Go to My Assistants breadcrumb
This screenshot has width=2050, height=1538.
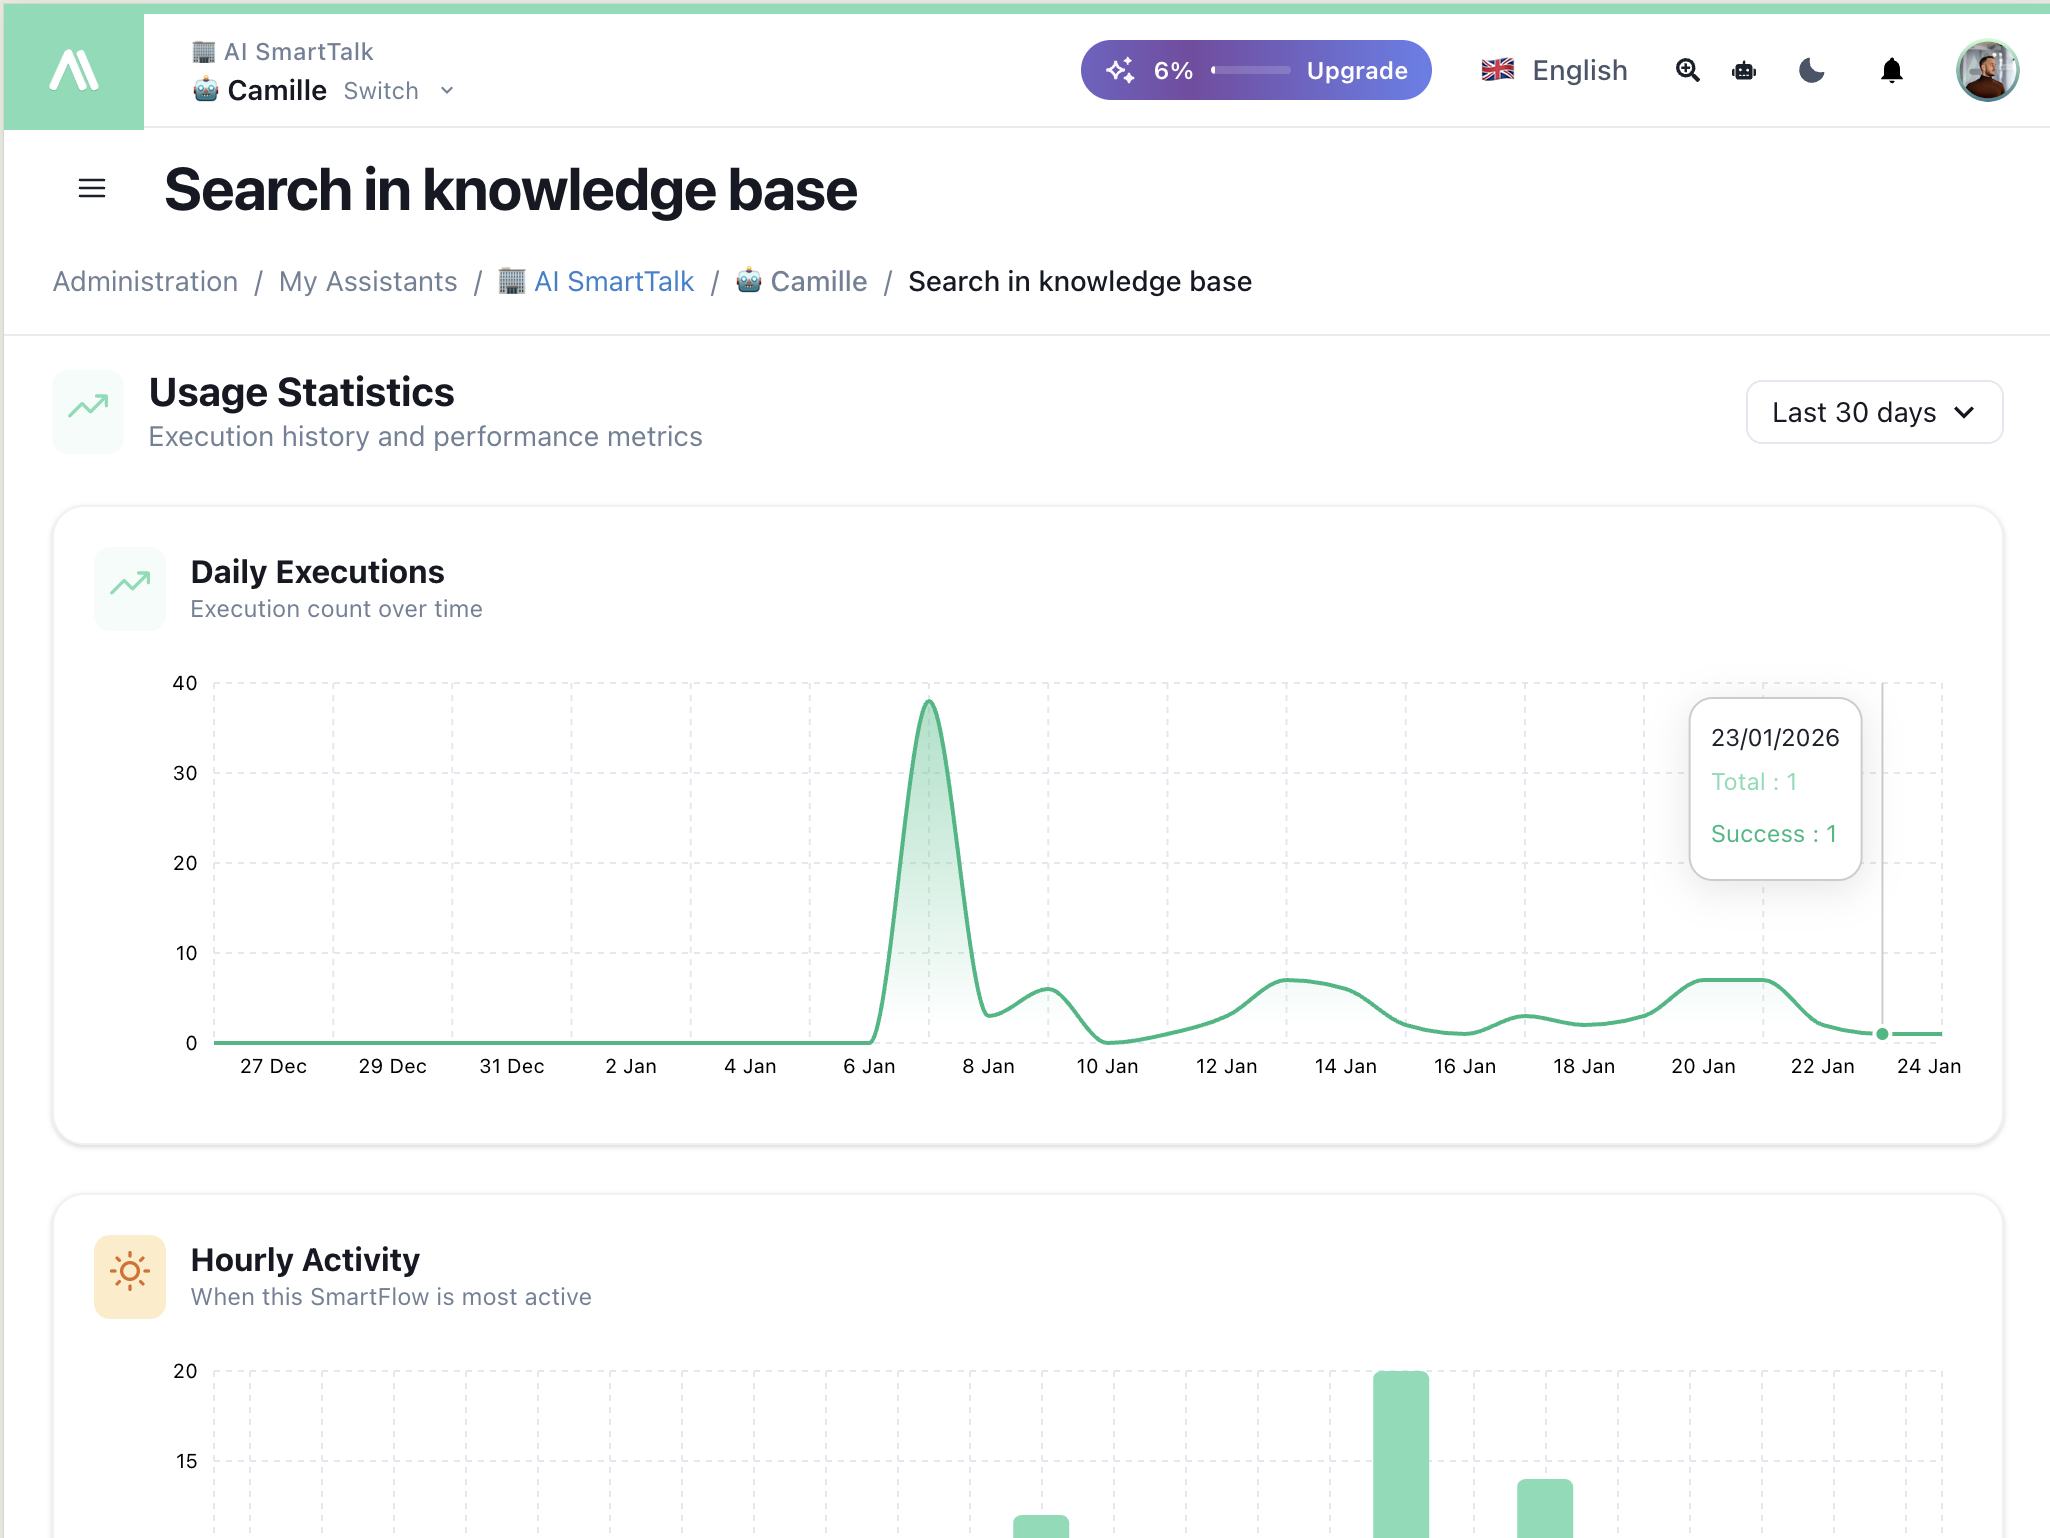[x=368, y=281]
